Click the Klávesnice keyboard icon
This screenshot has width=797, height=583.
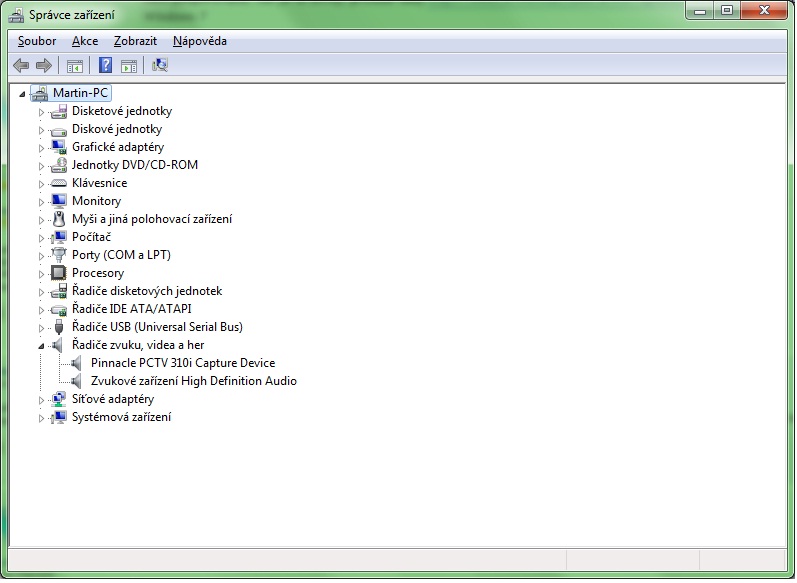pos(59,183)
